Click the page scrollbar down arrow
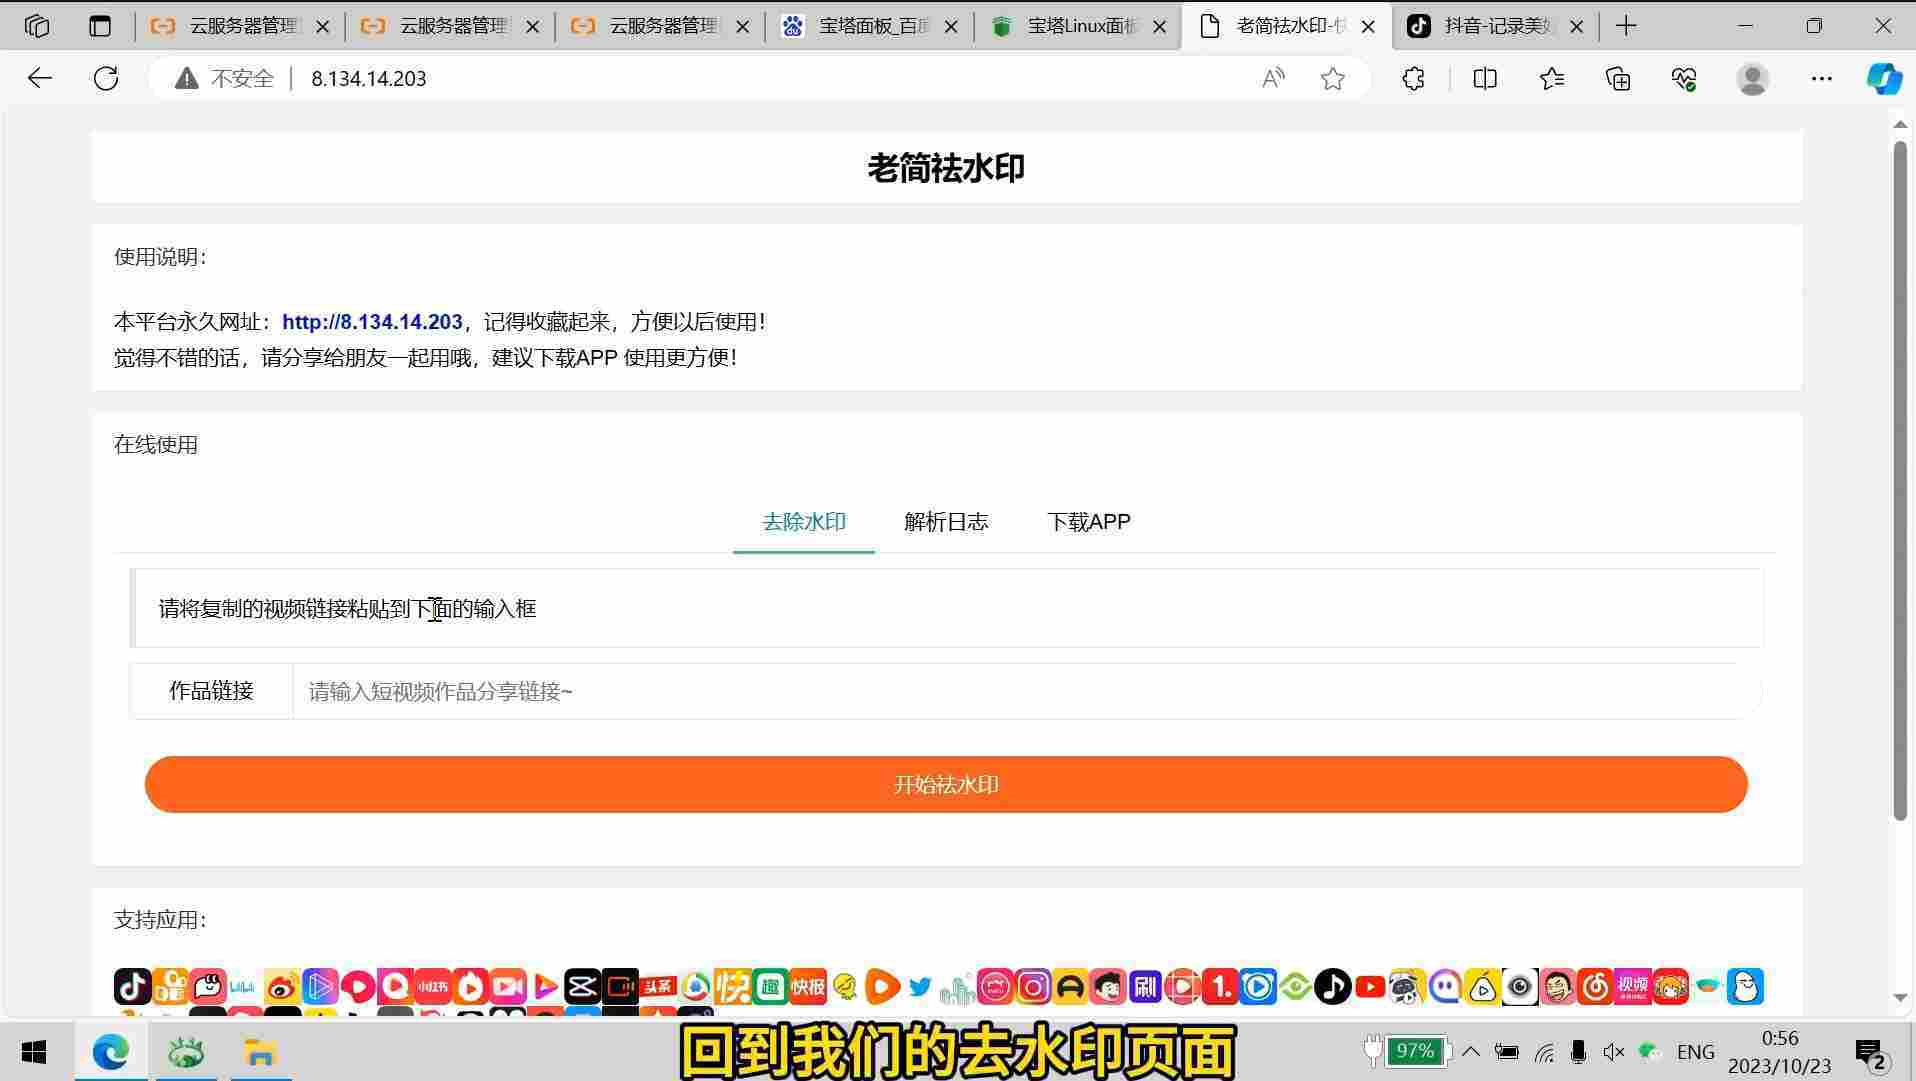The image size is (1916, 1081). point(1900,997)
